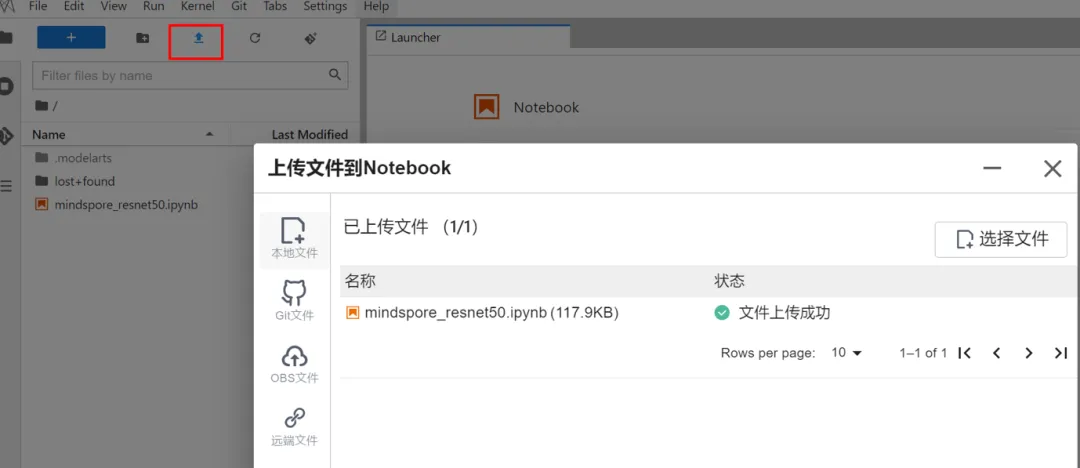
Task: Click the Filter files by name field
Action: pyautogui.click(x=180, y=75)
